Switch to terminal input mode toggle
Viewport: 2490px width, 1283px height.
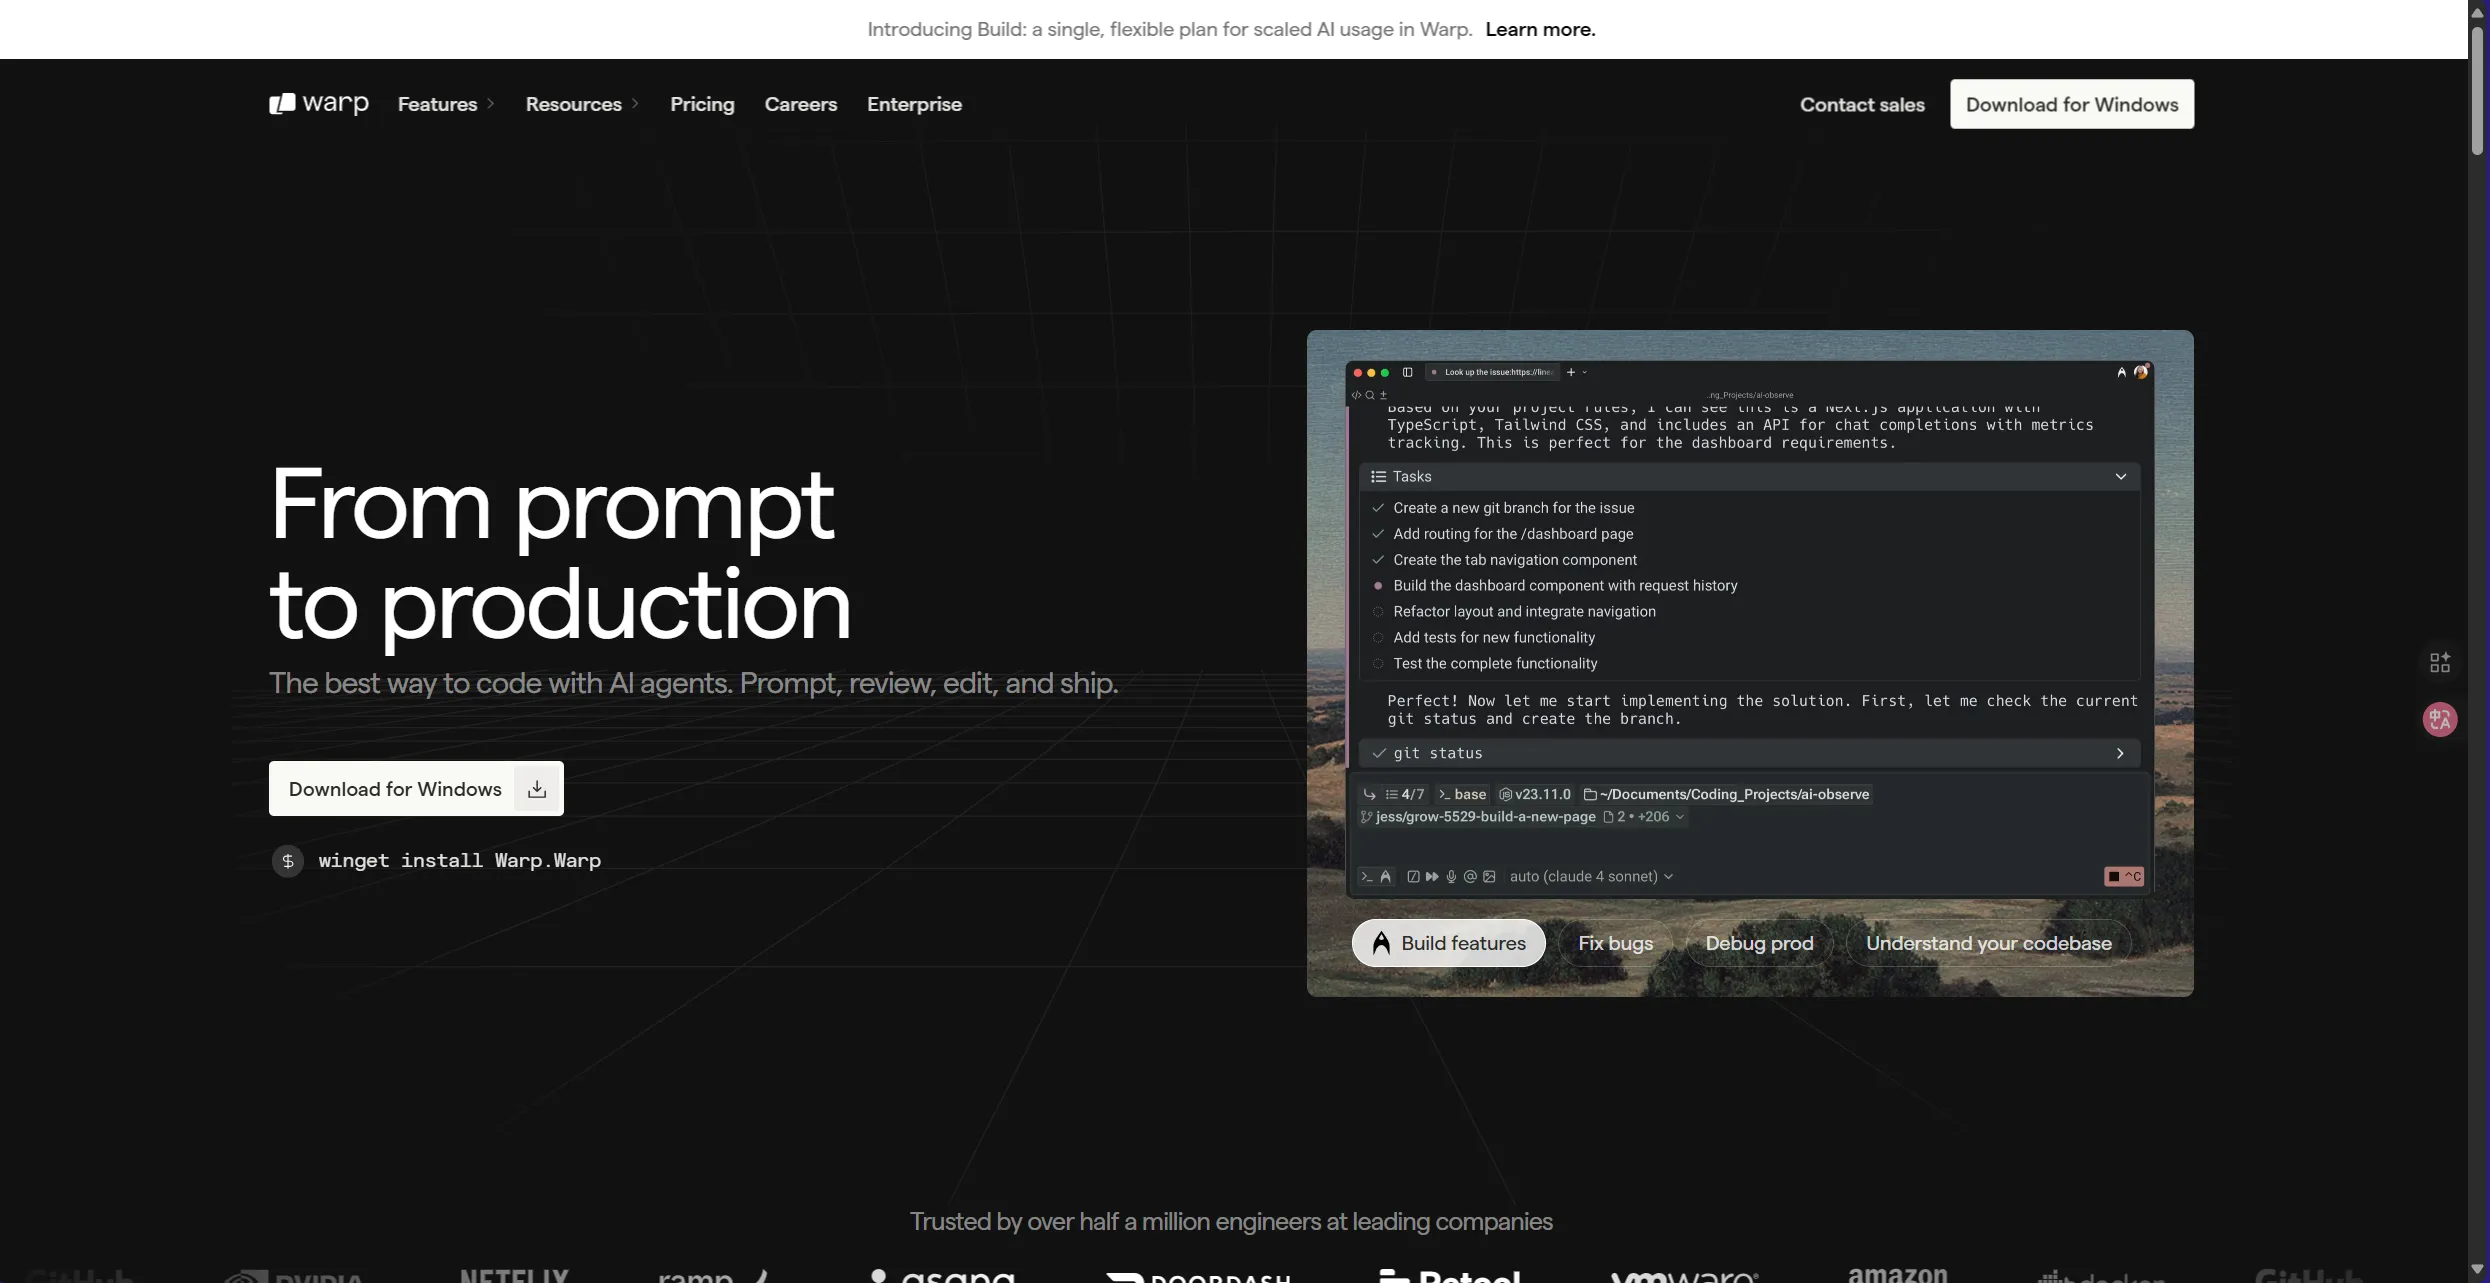(x=1366, y=877)
